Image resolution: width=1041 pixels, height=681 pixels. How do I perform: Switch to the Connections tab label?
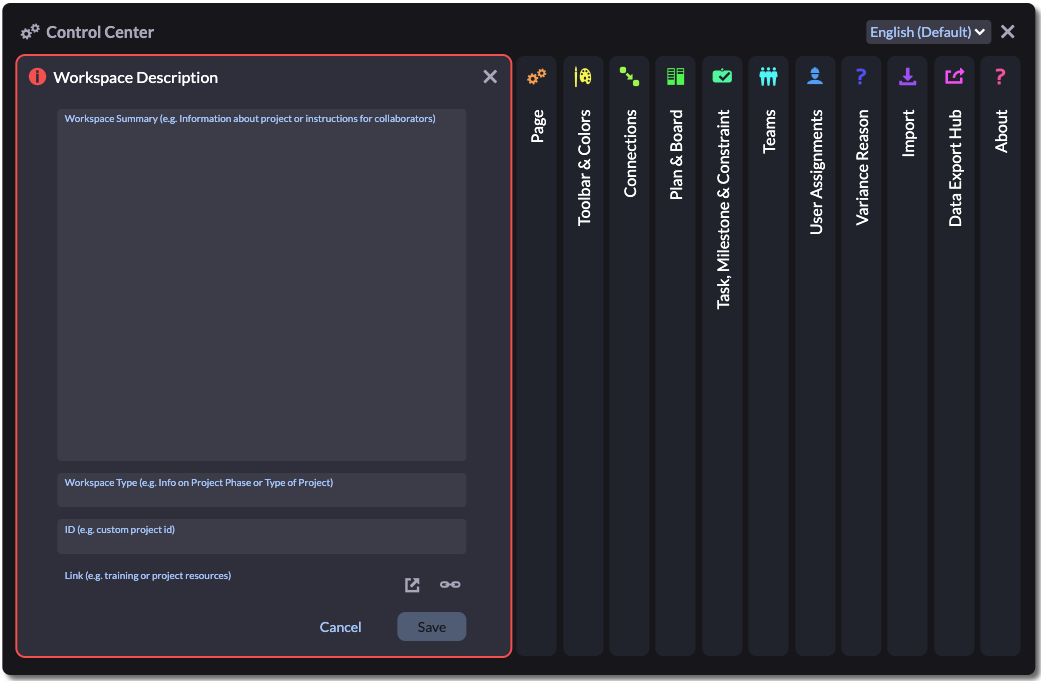(x=630, y=153)
